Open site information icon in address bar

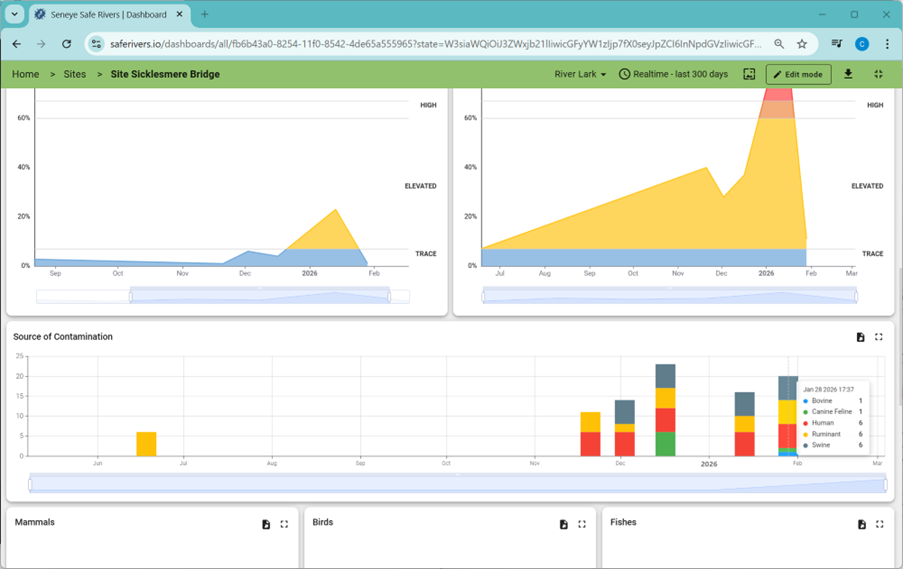pos(96,44)
